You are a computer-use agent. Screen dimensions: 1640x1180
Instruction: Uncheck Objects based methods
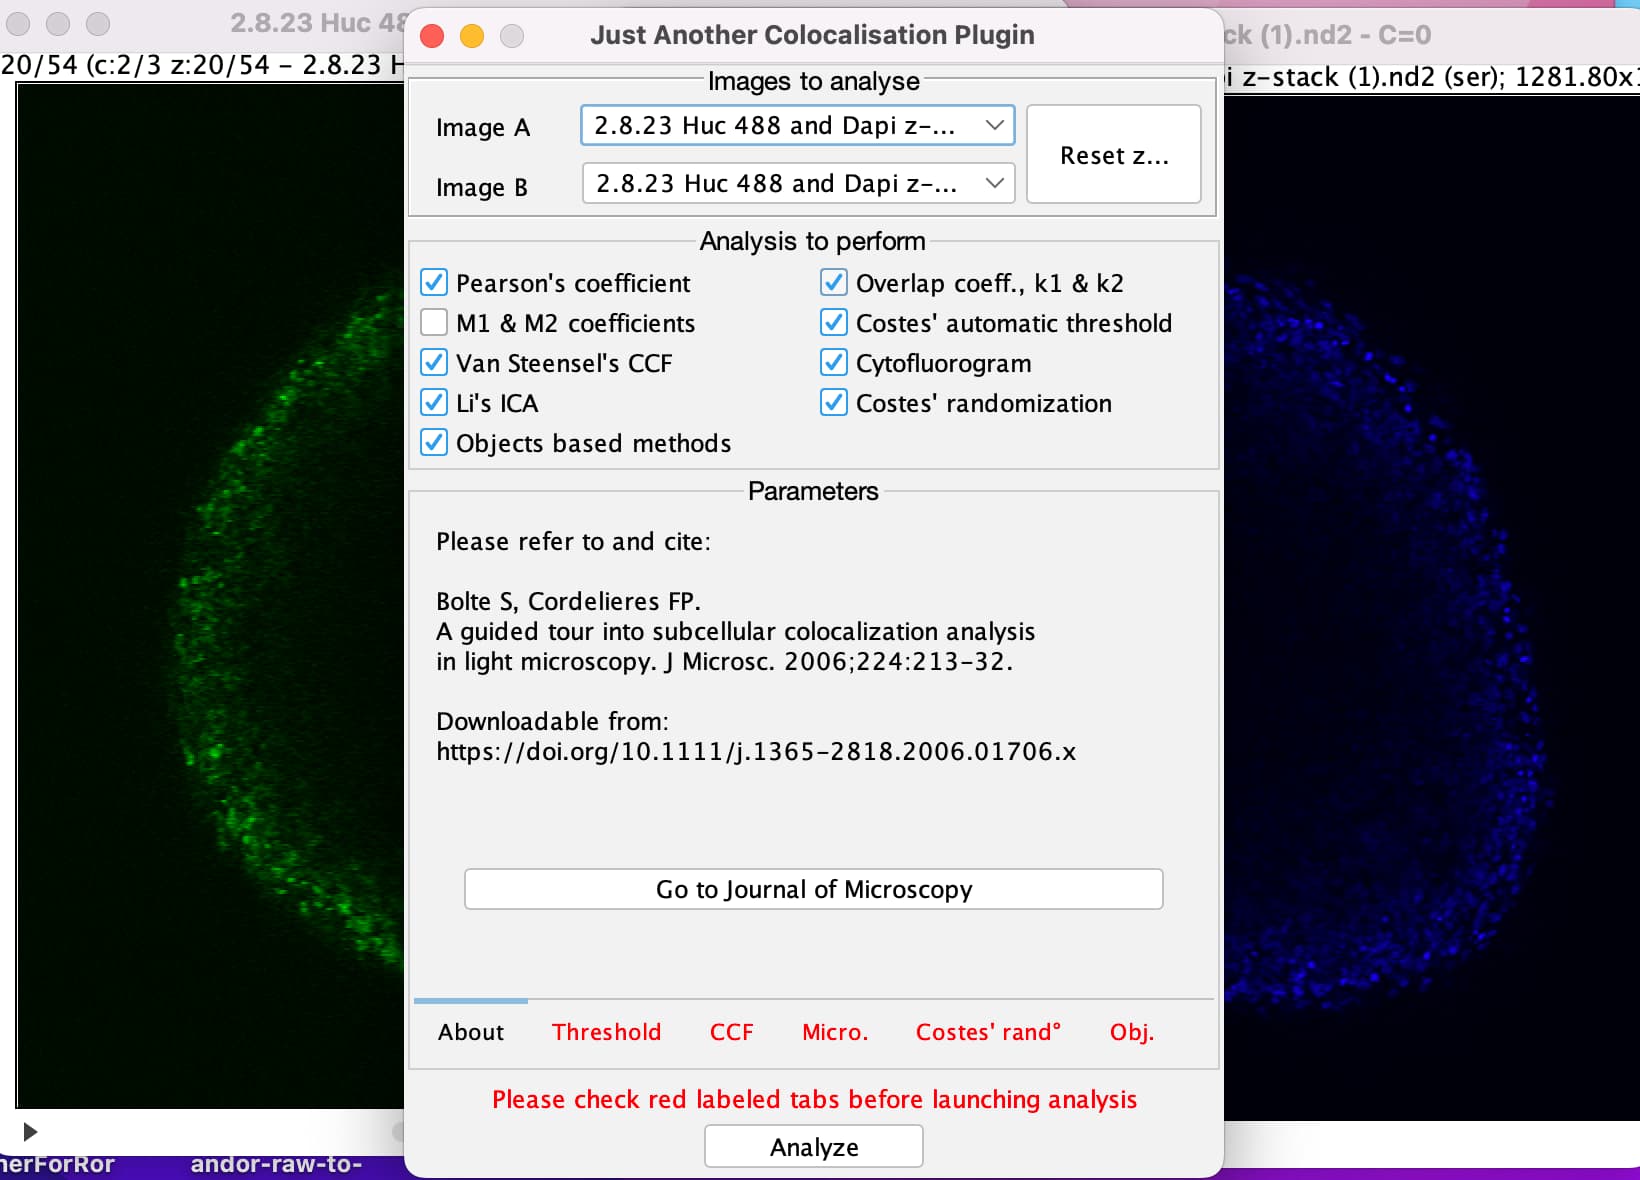tap(434, 442)
